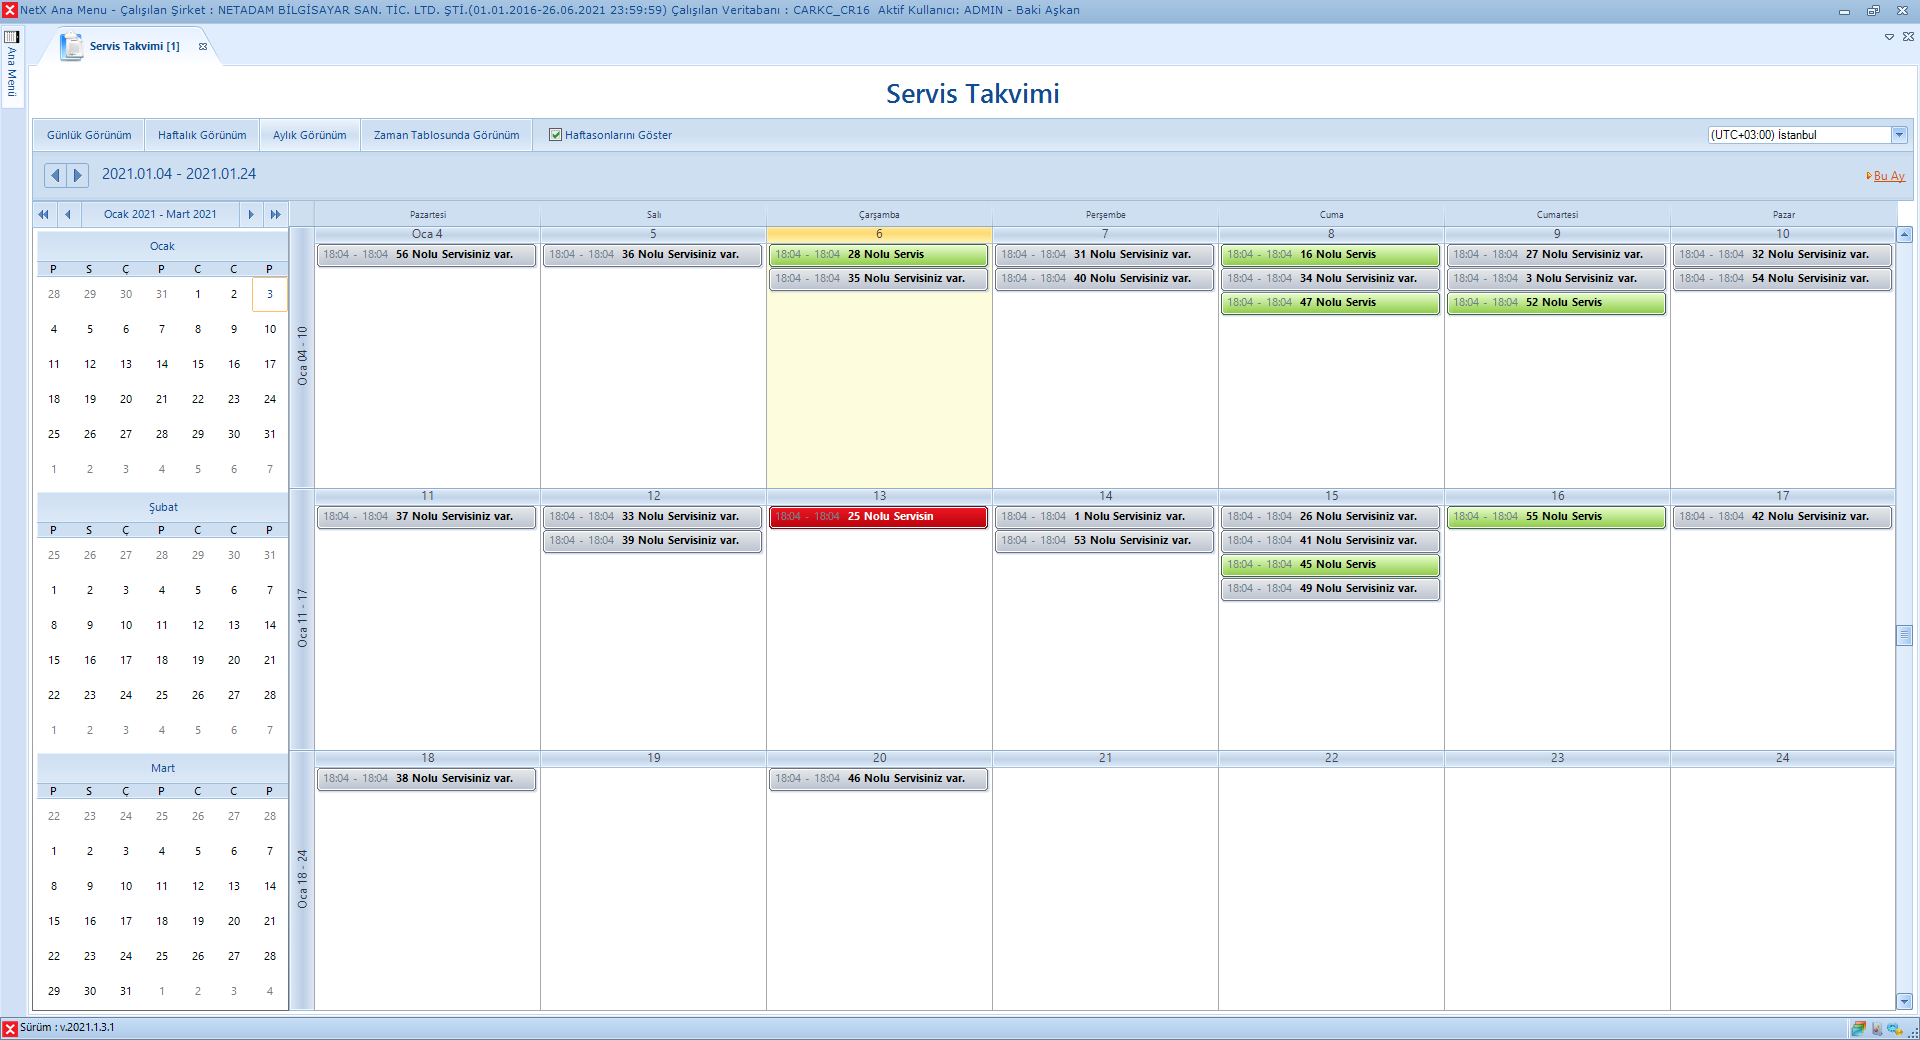Jump back a year in mini calendar

(x=43, y=214)
